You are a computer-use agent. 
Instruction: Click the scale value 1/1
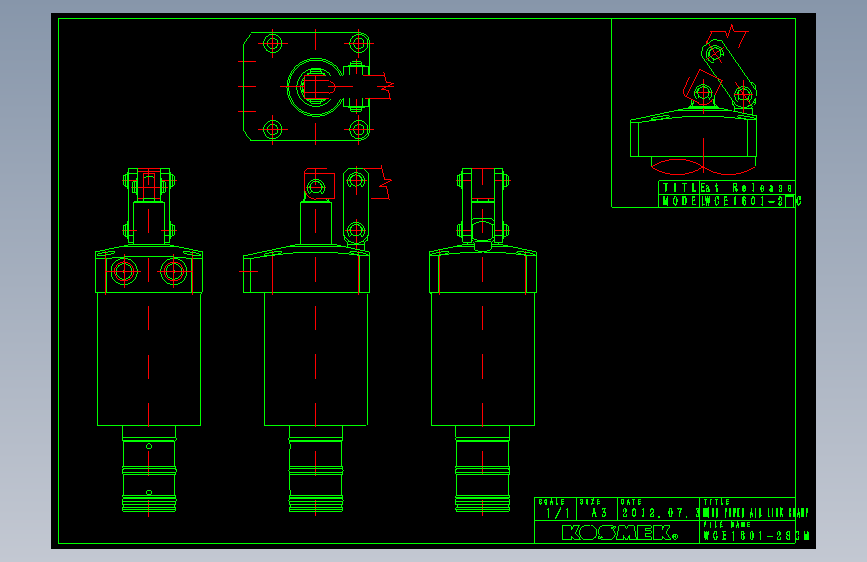coord(557,513)
